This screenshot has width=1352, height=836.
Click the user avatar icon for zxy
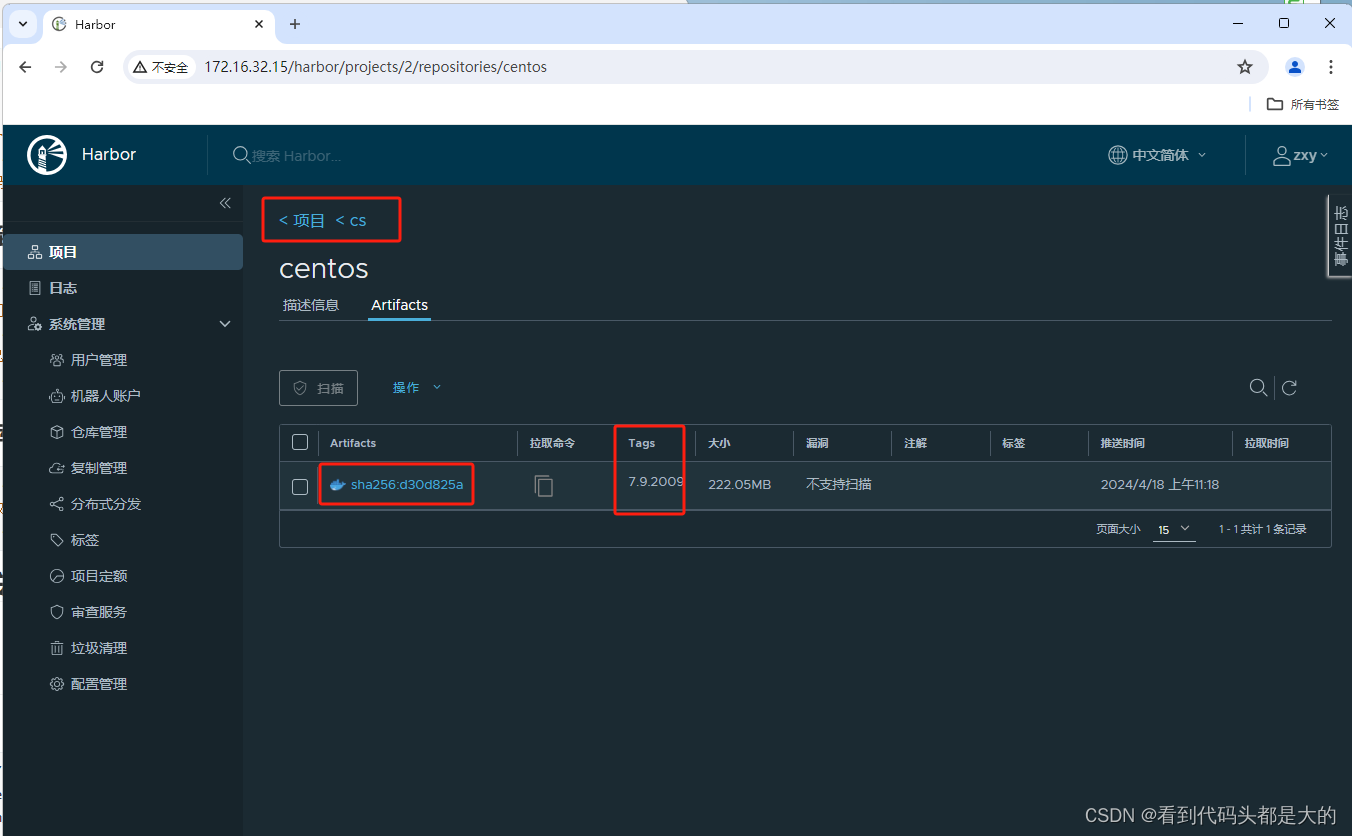[1281, 155]
